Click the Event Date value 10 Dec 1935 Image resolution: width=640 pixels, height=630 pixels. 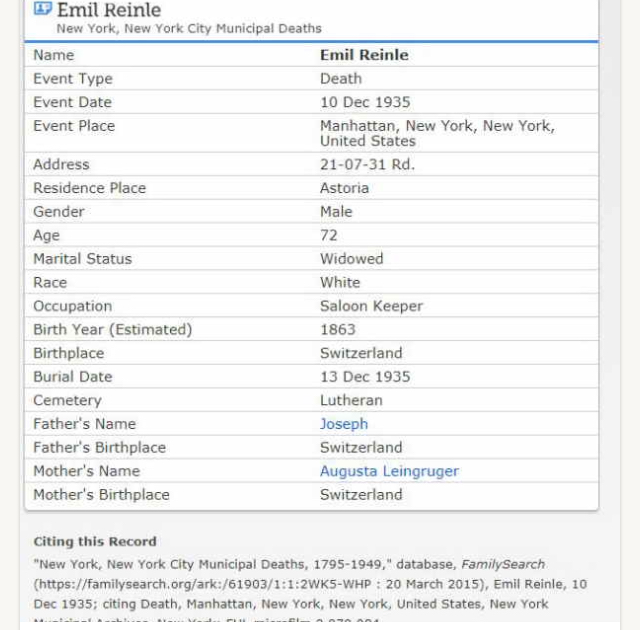tap(365, 102)
